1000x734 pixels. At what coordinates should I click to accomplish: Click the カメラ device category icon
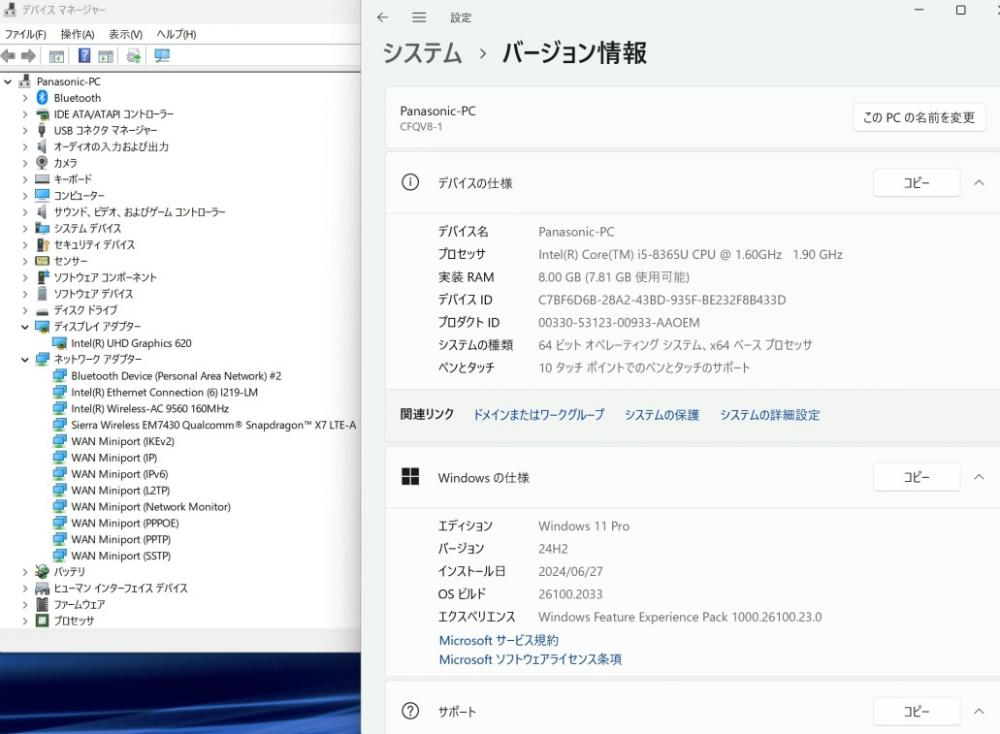[42, 163]
